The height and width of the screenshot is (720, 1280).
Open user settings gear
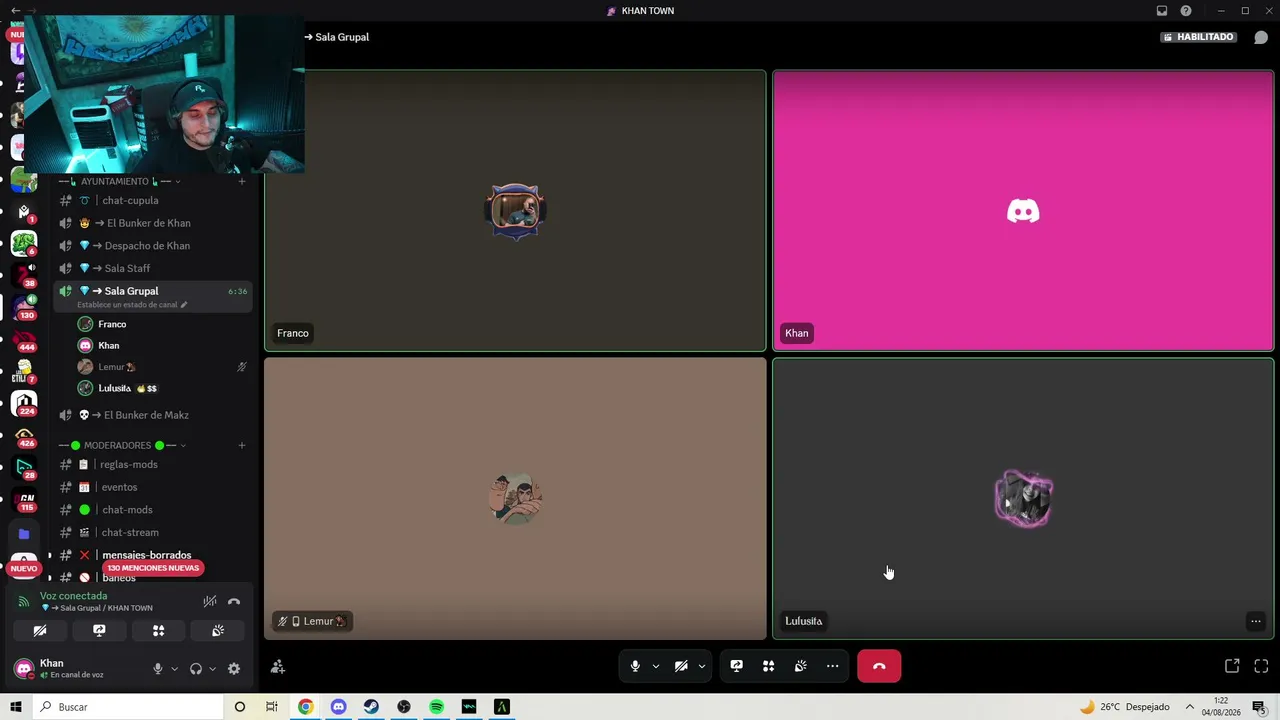(x=234, y=669)
